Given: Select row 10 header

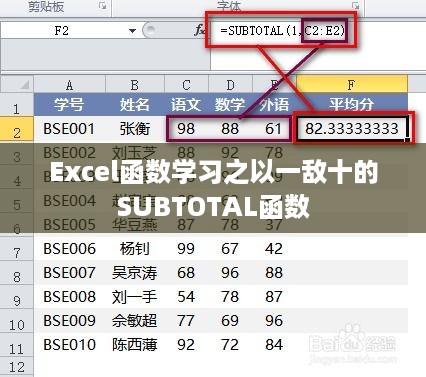Looking at the screenshot, I should pyautogui.click(x=17, y=322).
